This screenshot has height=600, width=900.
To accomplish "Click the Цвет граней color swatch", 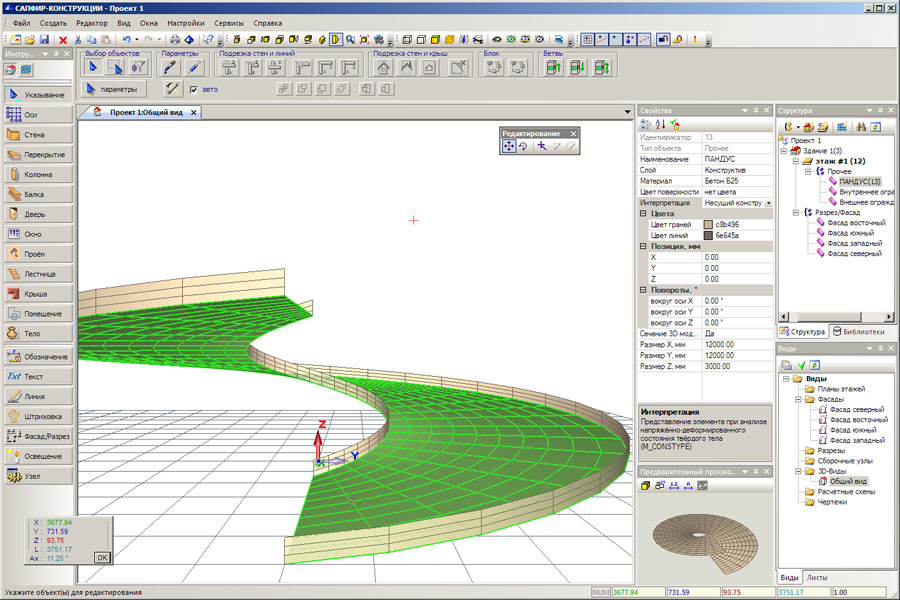I will coord(708,224).
